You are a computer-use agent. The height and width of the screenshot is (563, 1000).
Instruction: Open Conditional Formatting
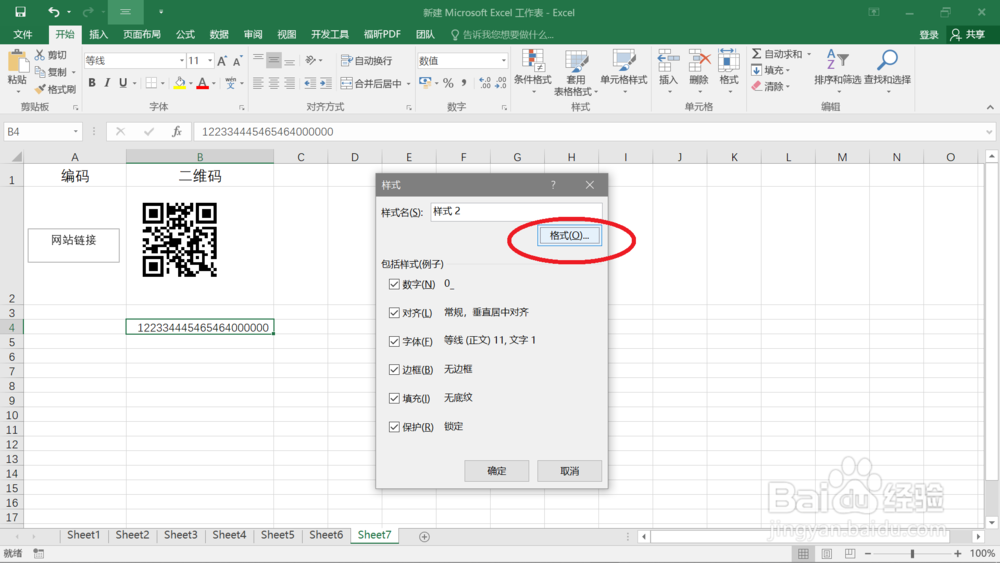(533, 72)
